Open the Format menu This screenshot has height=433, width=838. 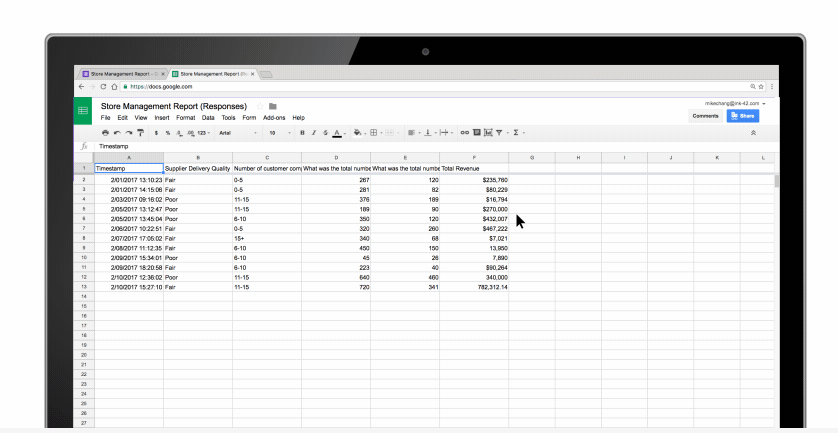pyautogui.click(x=185, y=118)
